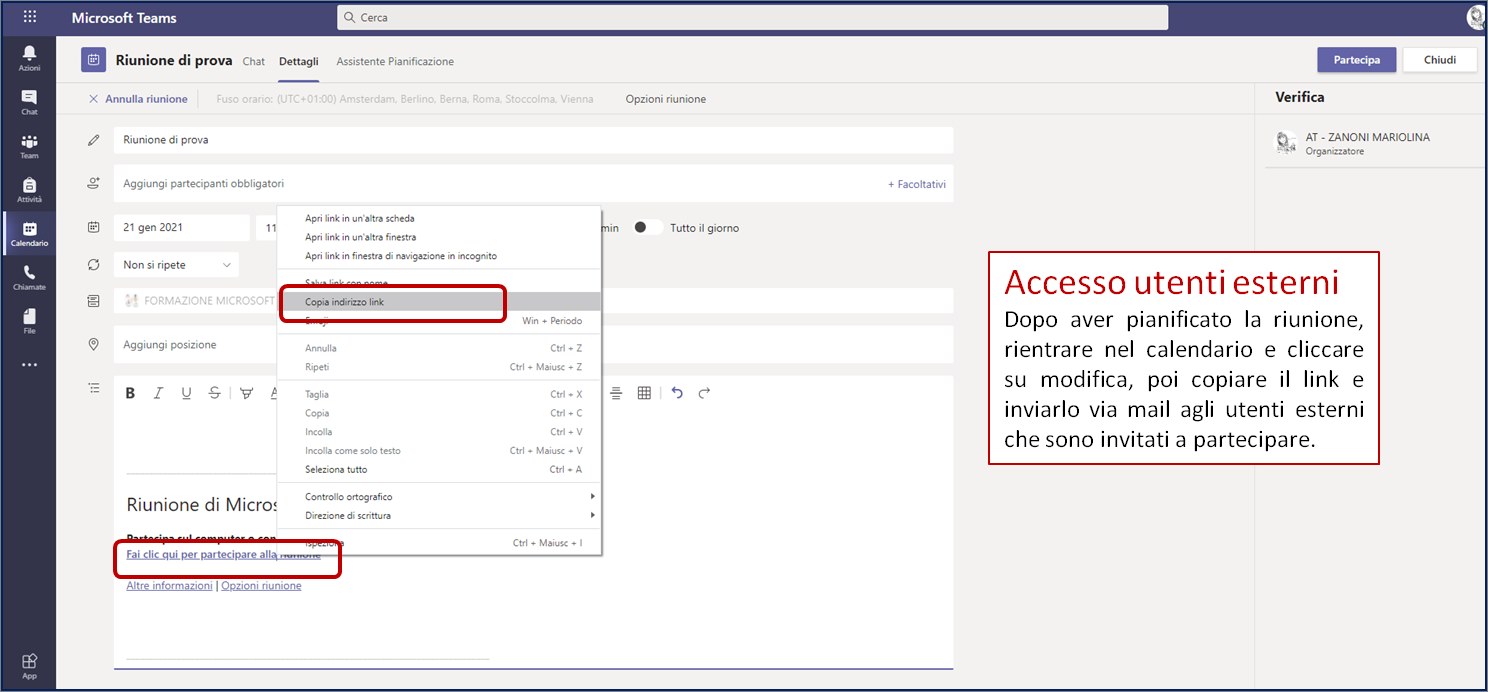1488x692 pixels.
Task: Click the paragraph alignment icon beside the table icon
Action: [617, 393]
